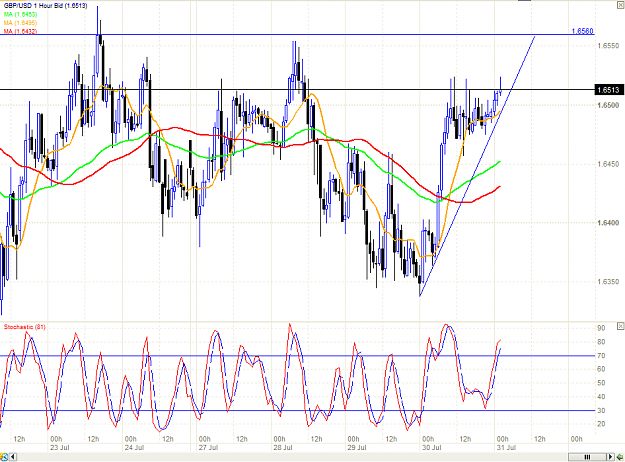Select the green MA (1.6453) legend label
The width and height of the screenshot is (625, 462).
20,15
